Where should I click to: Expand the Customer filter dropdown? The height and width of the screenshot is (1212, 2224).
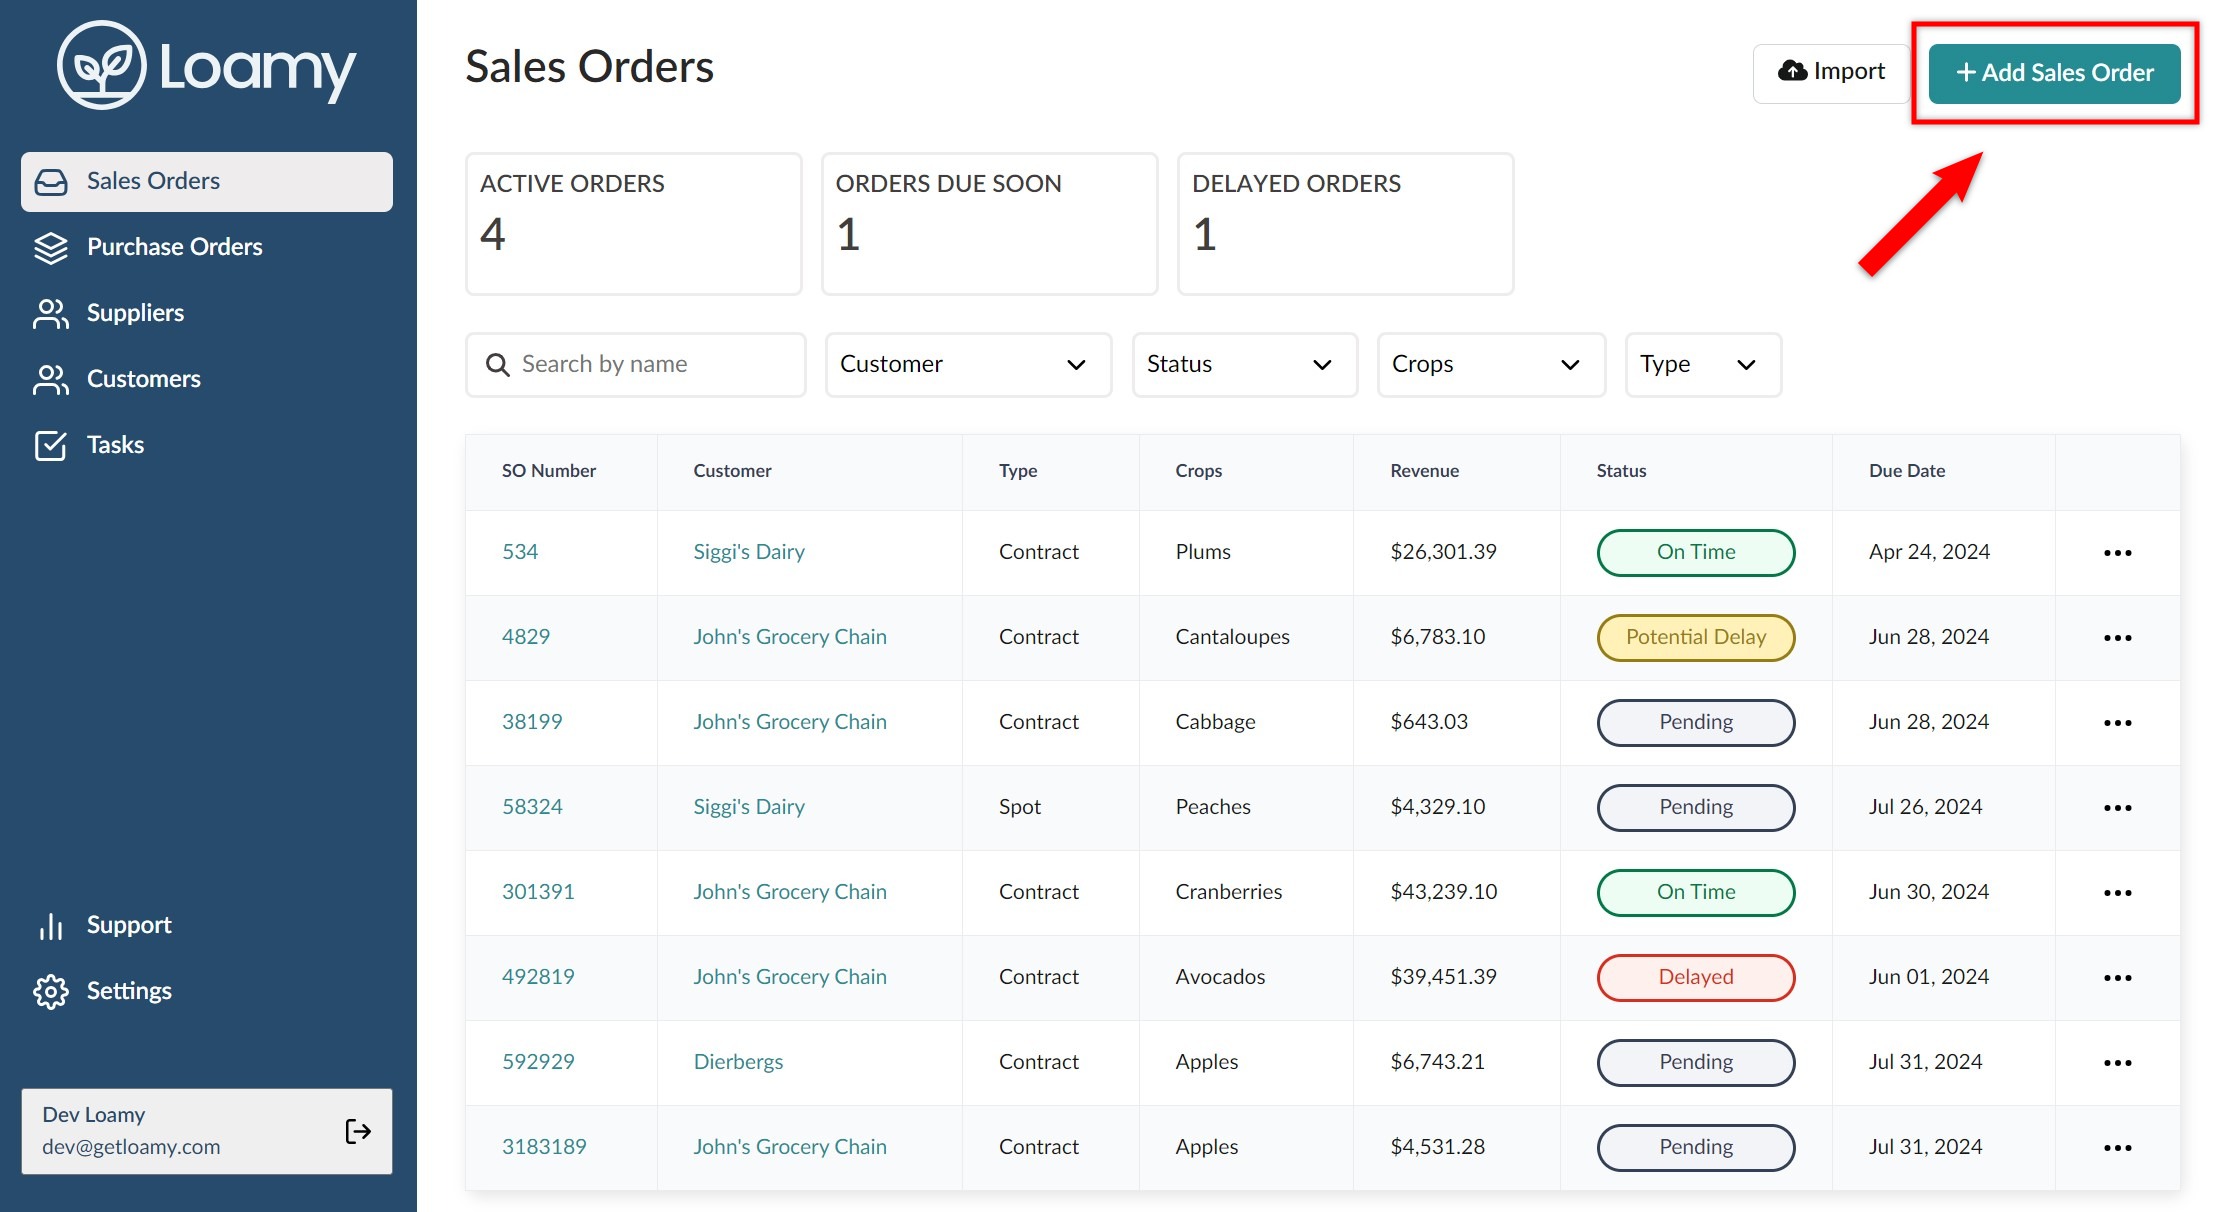(968, 365)
